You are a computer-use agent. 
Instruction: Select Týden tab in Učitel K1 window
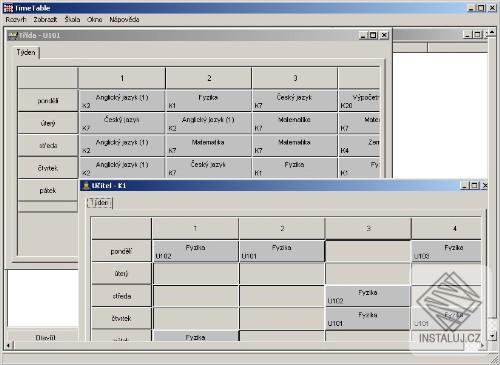(x=100, y=202)
